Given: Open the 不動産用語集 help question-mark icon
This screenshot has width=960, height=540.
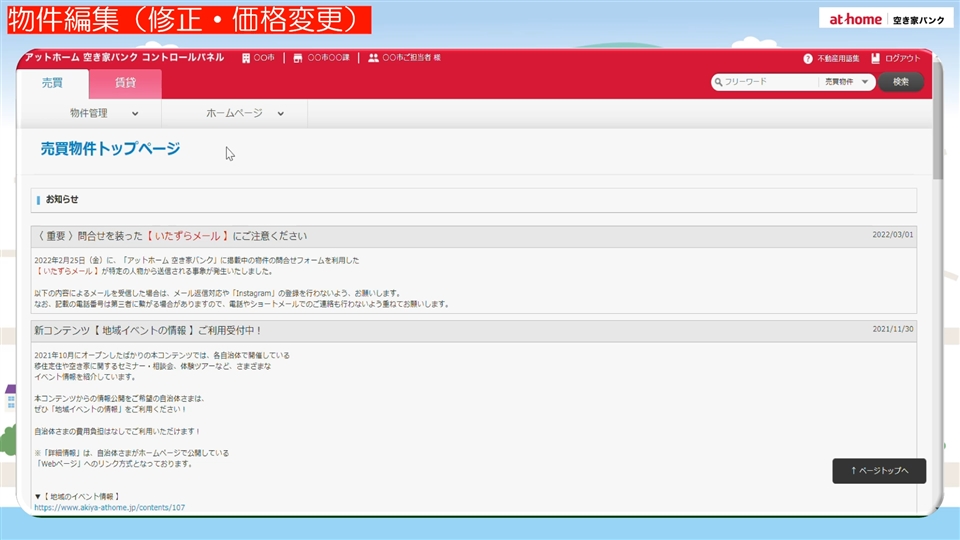Looking at the screenshot, I should pyautogui.click(x=808, y=58).
